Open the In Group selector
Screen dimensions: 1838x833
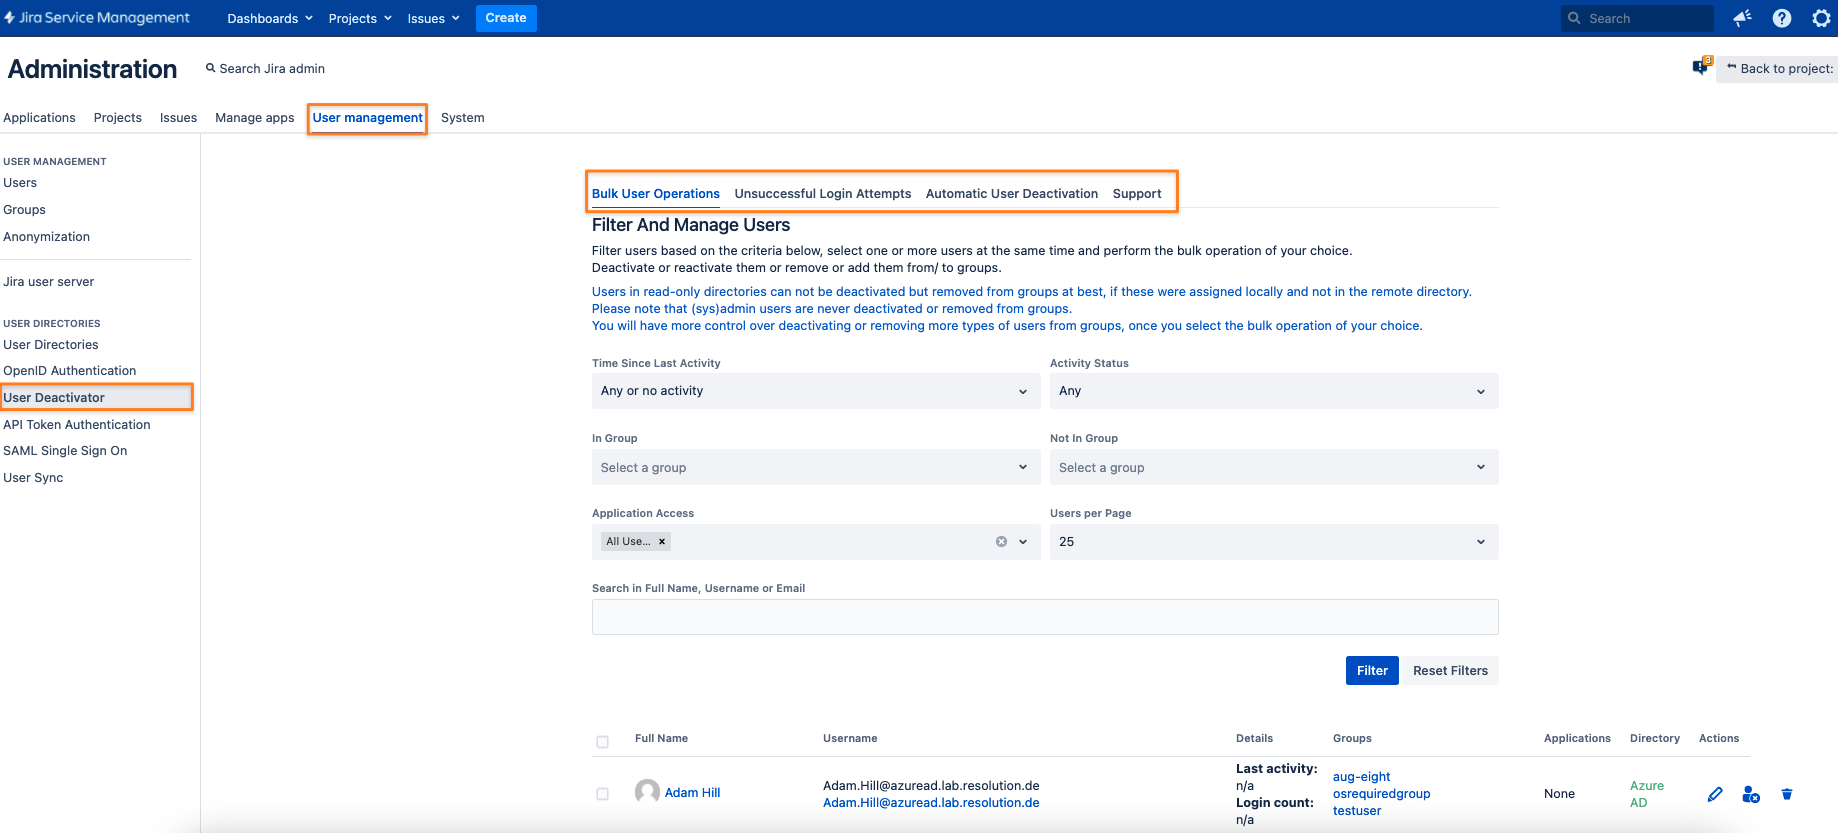tap(816, 467)
